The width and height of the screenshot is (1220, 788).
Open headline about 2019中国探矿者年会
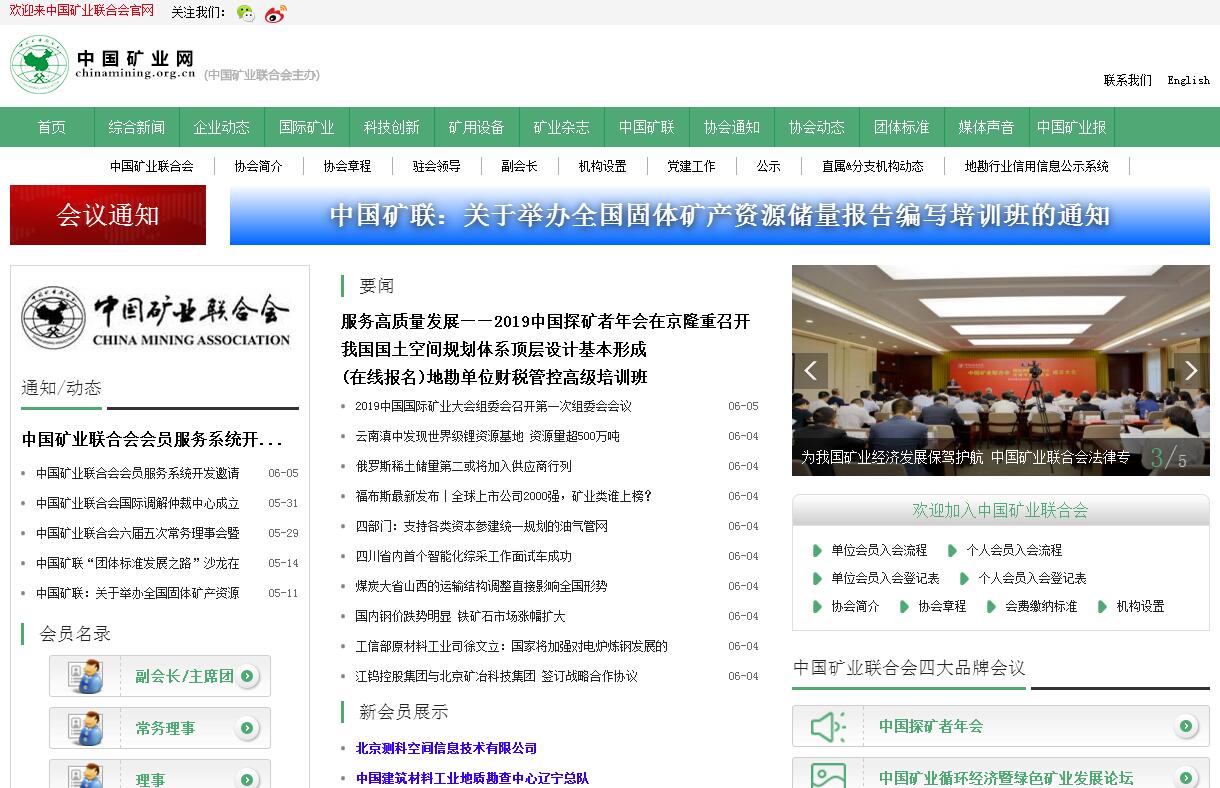(x=545, y=322)
